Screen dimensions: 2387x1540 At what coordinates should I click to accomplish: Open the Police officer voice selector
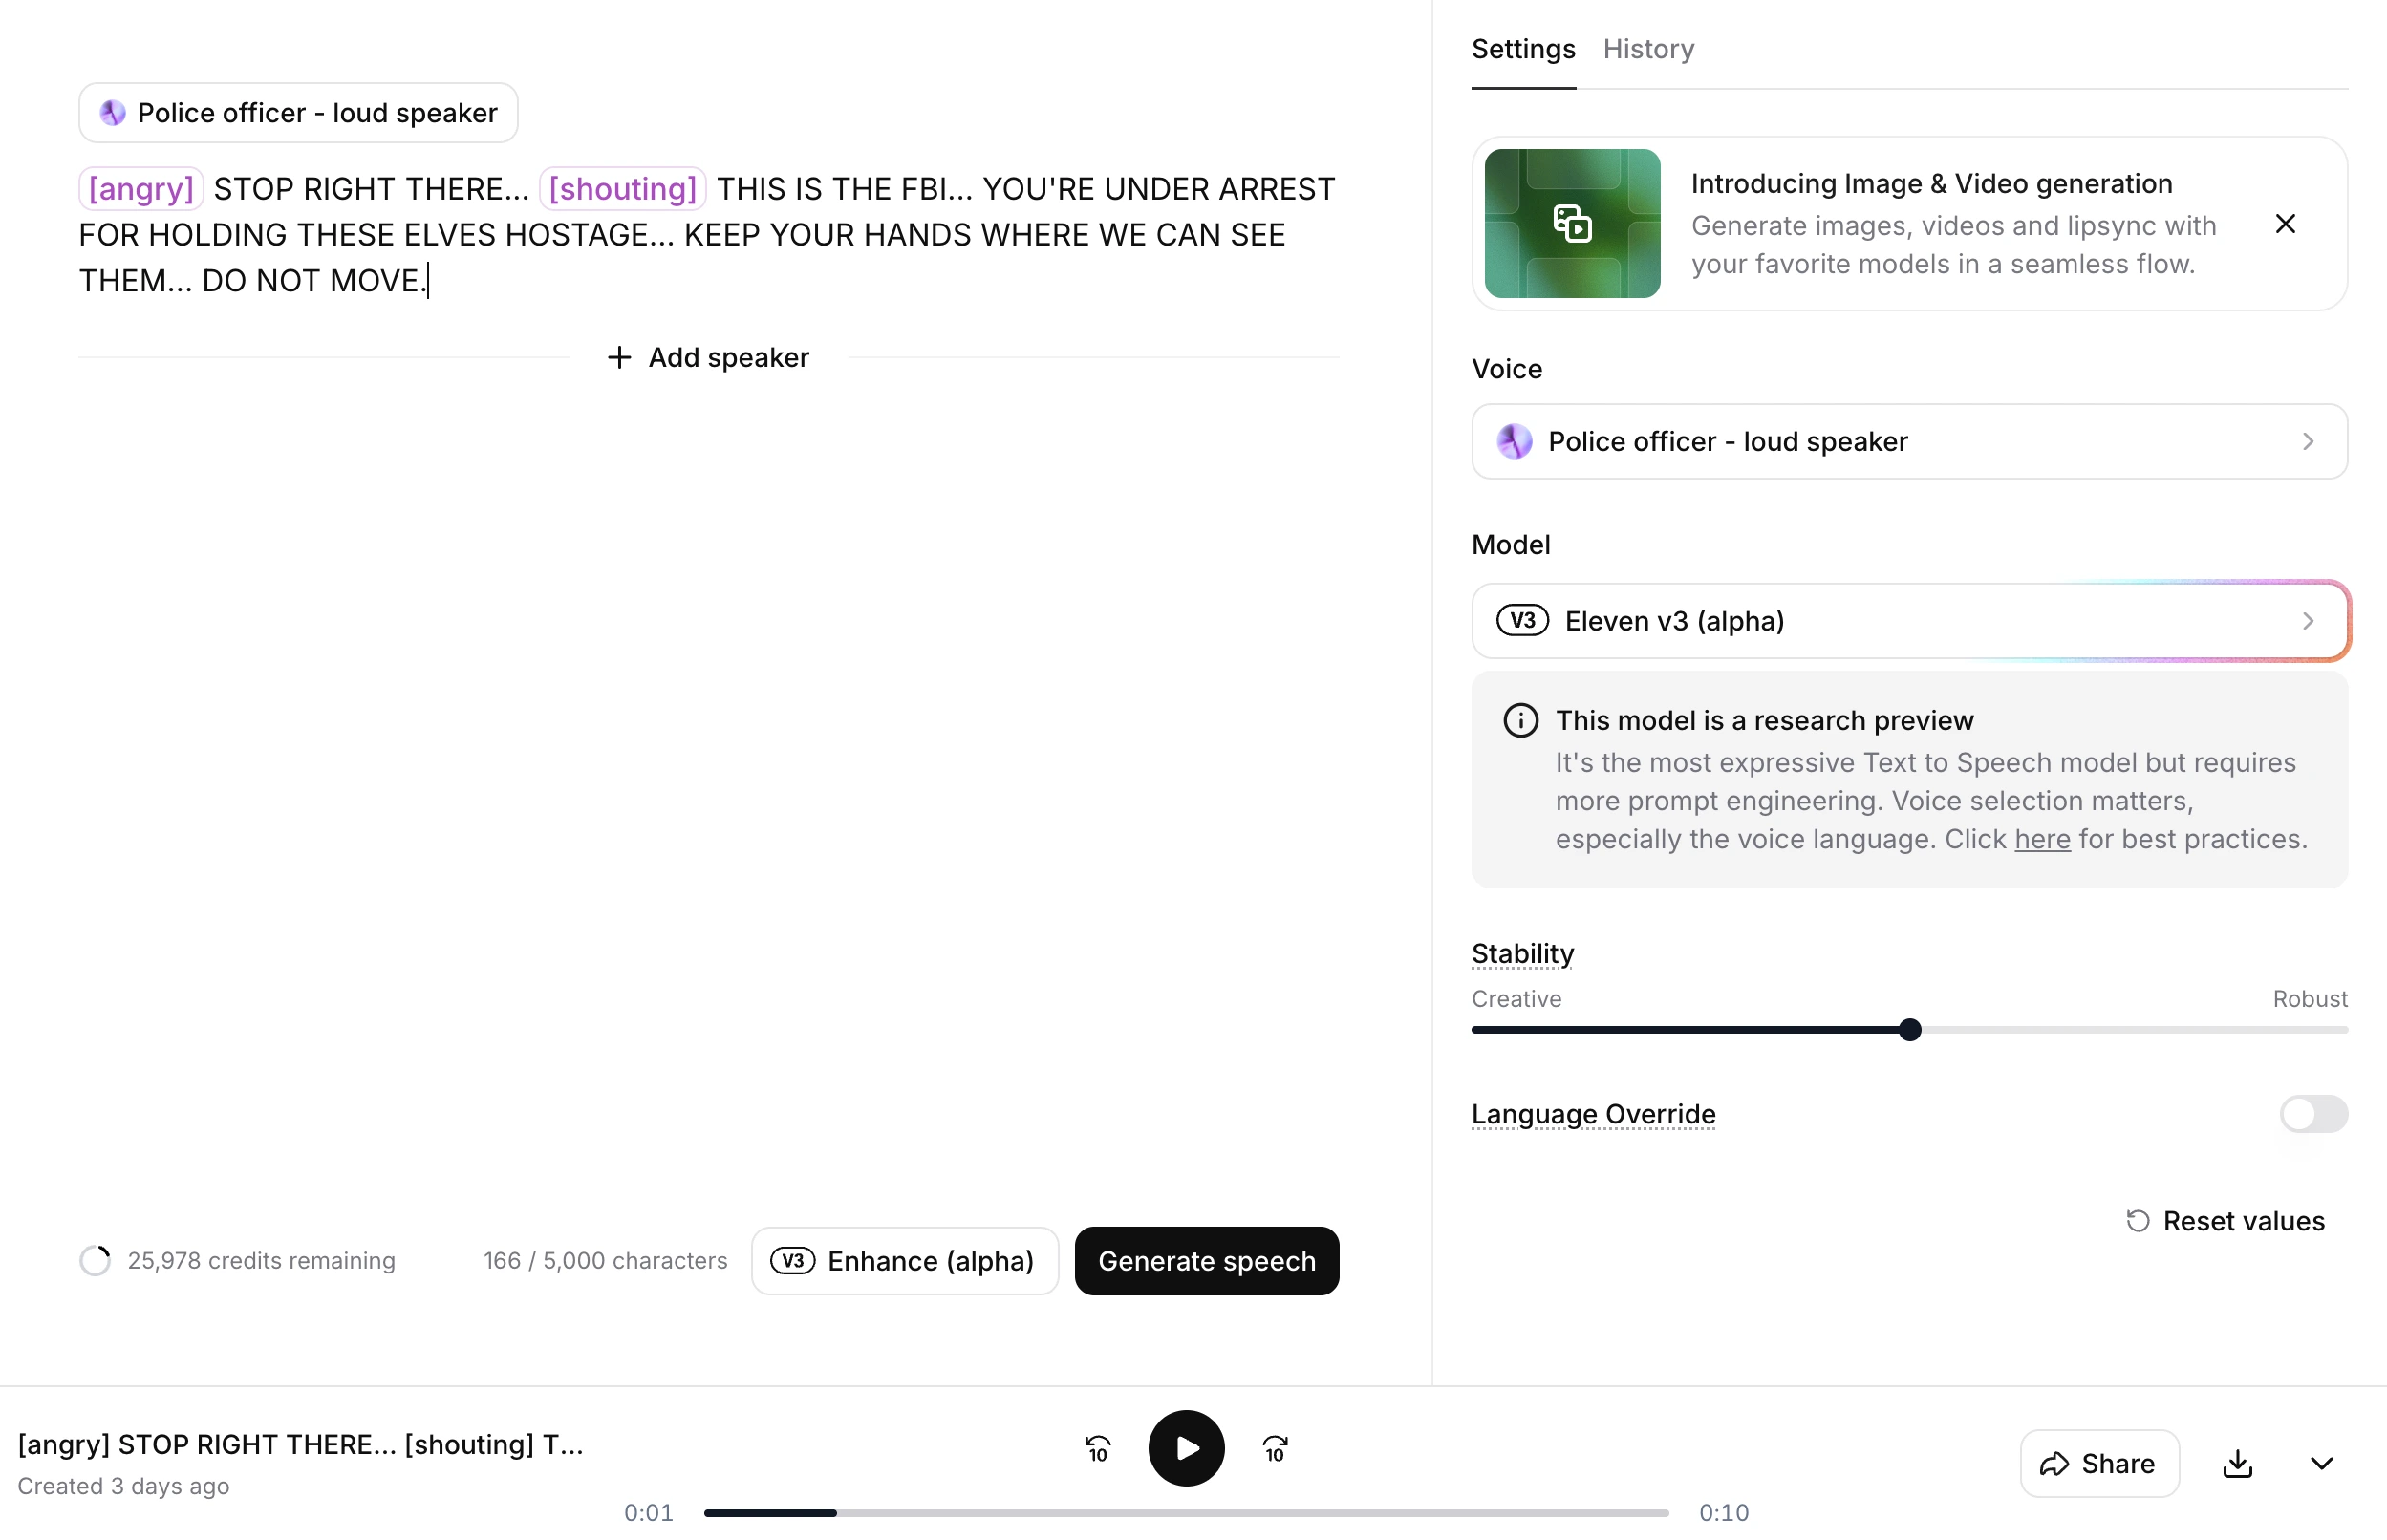(1907, 441)
